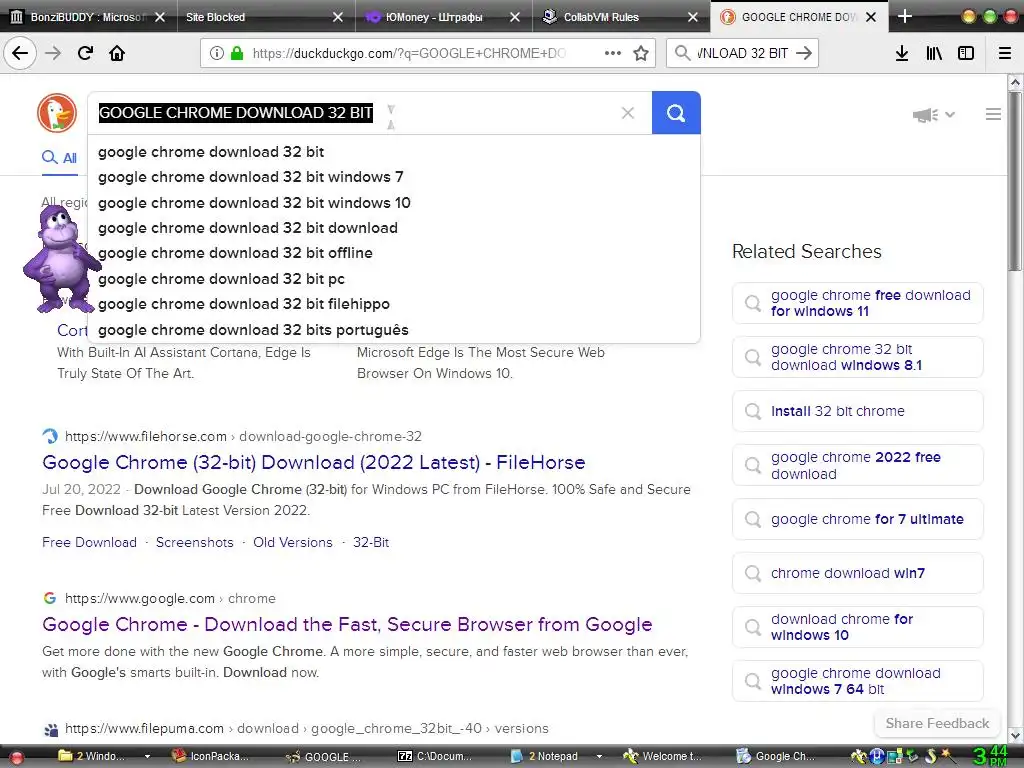1024x768 pixels.
Task: Close the Site Blocked tab
Action: coord(338,17)
